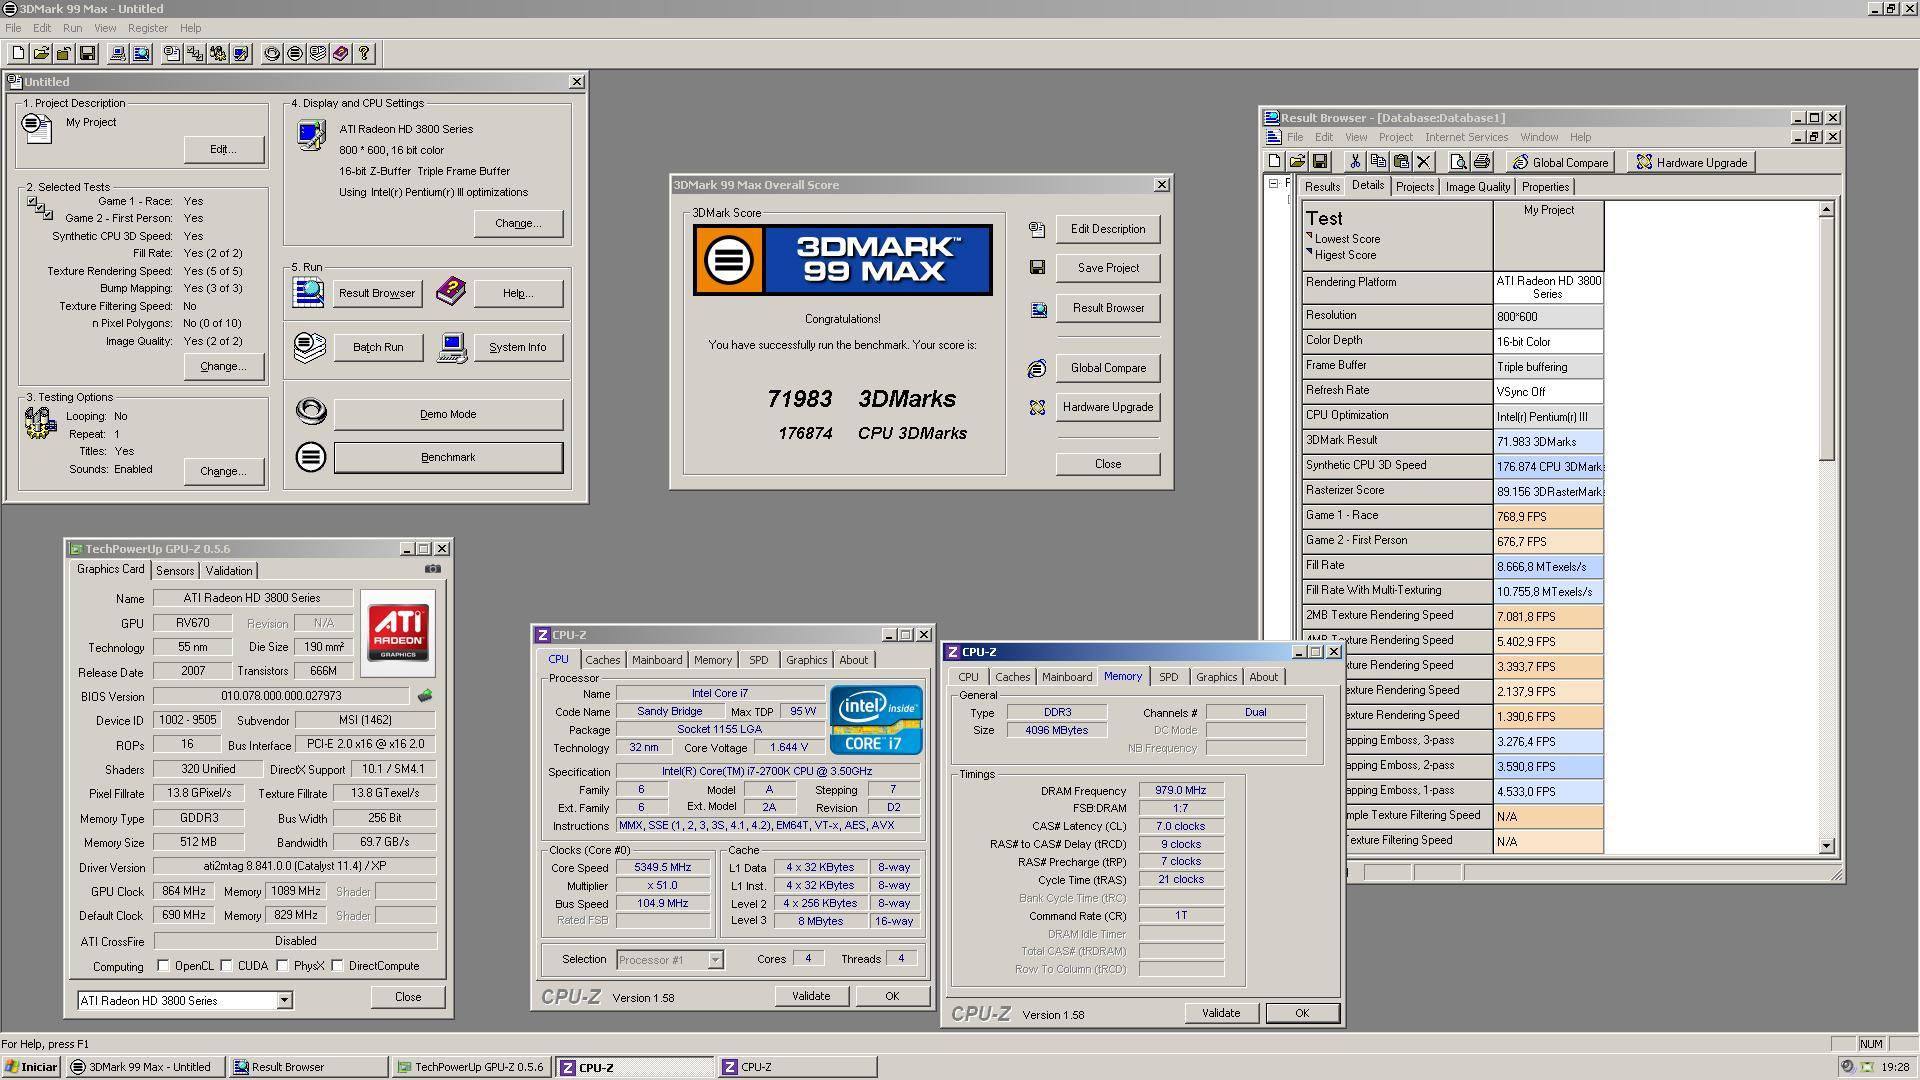Click the Benchmark toolbar icon in main toolbar

(x=295, y=54)
